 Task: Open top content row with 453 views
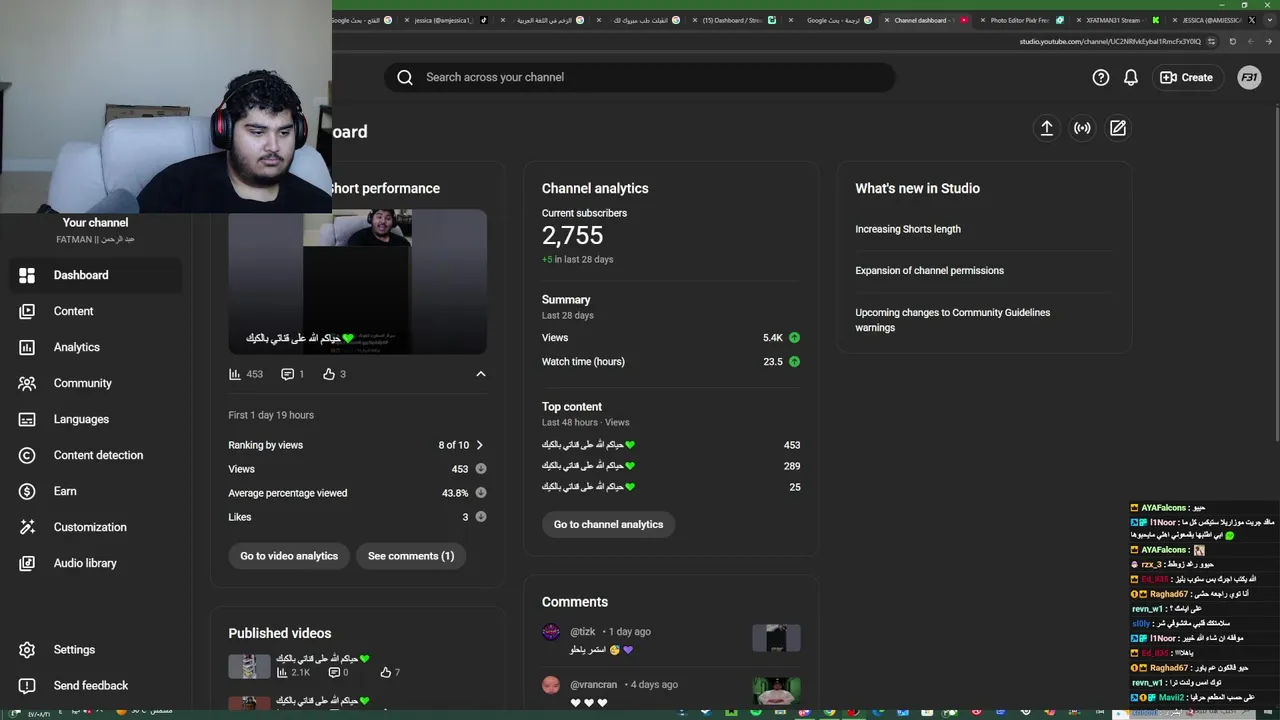[x=671, y=445]
